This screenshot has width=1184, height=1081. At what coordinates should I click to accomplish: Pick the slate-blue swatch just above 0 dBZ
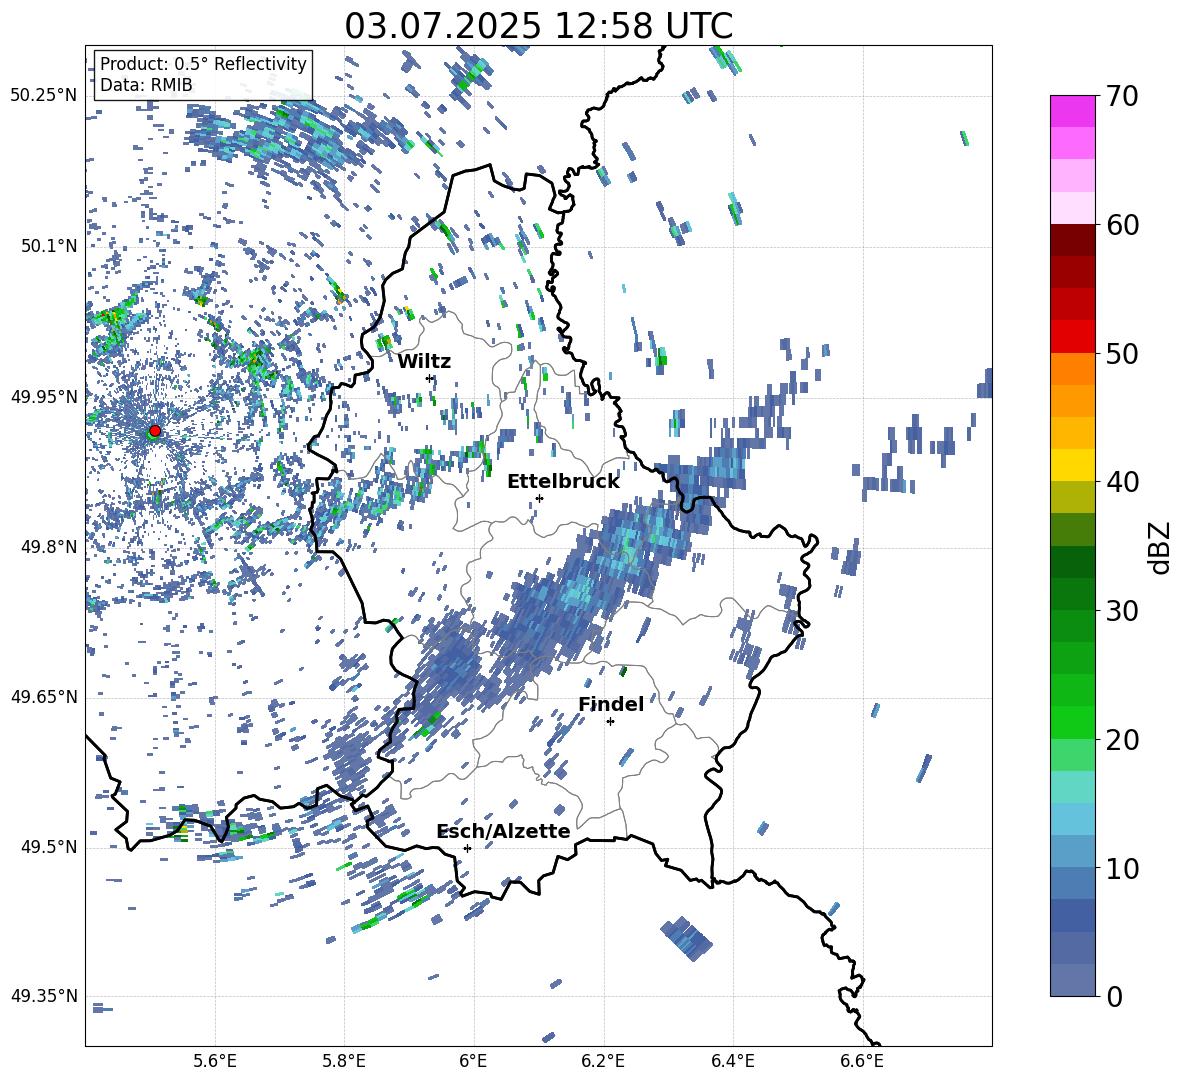(1072, 980)
